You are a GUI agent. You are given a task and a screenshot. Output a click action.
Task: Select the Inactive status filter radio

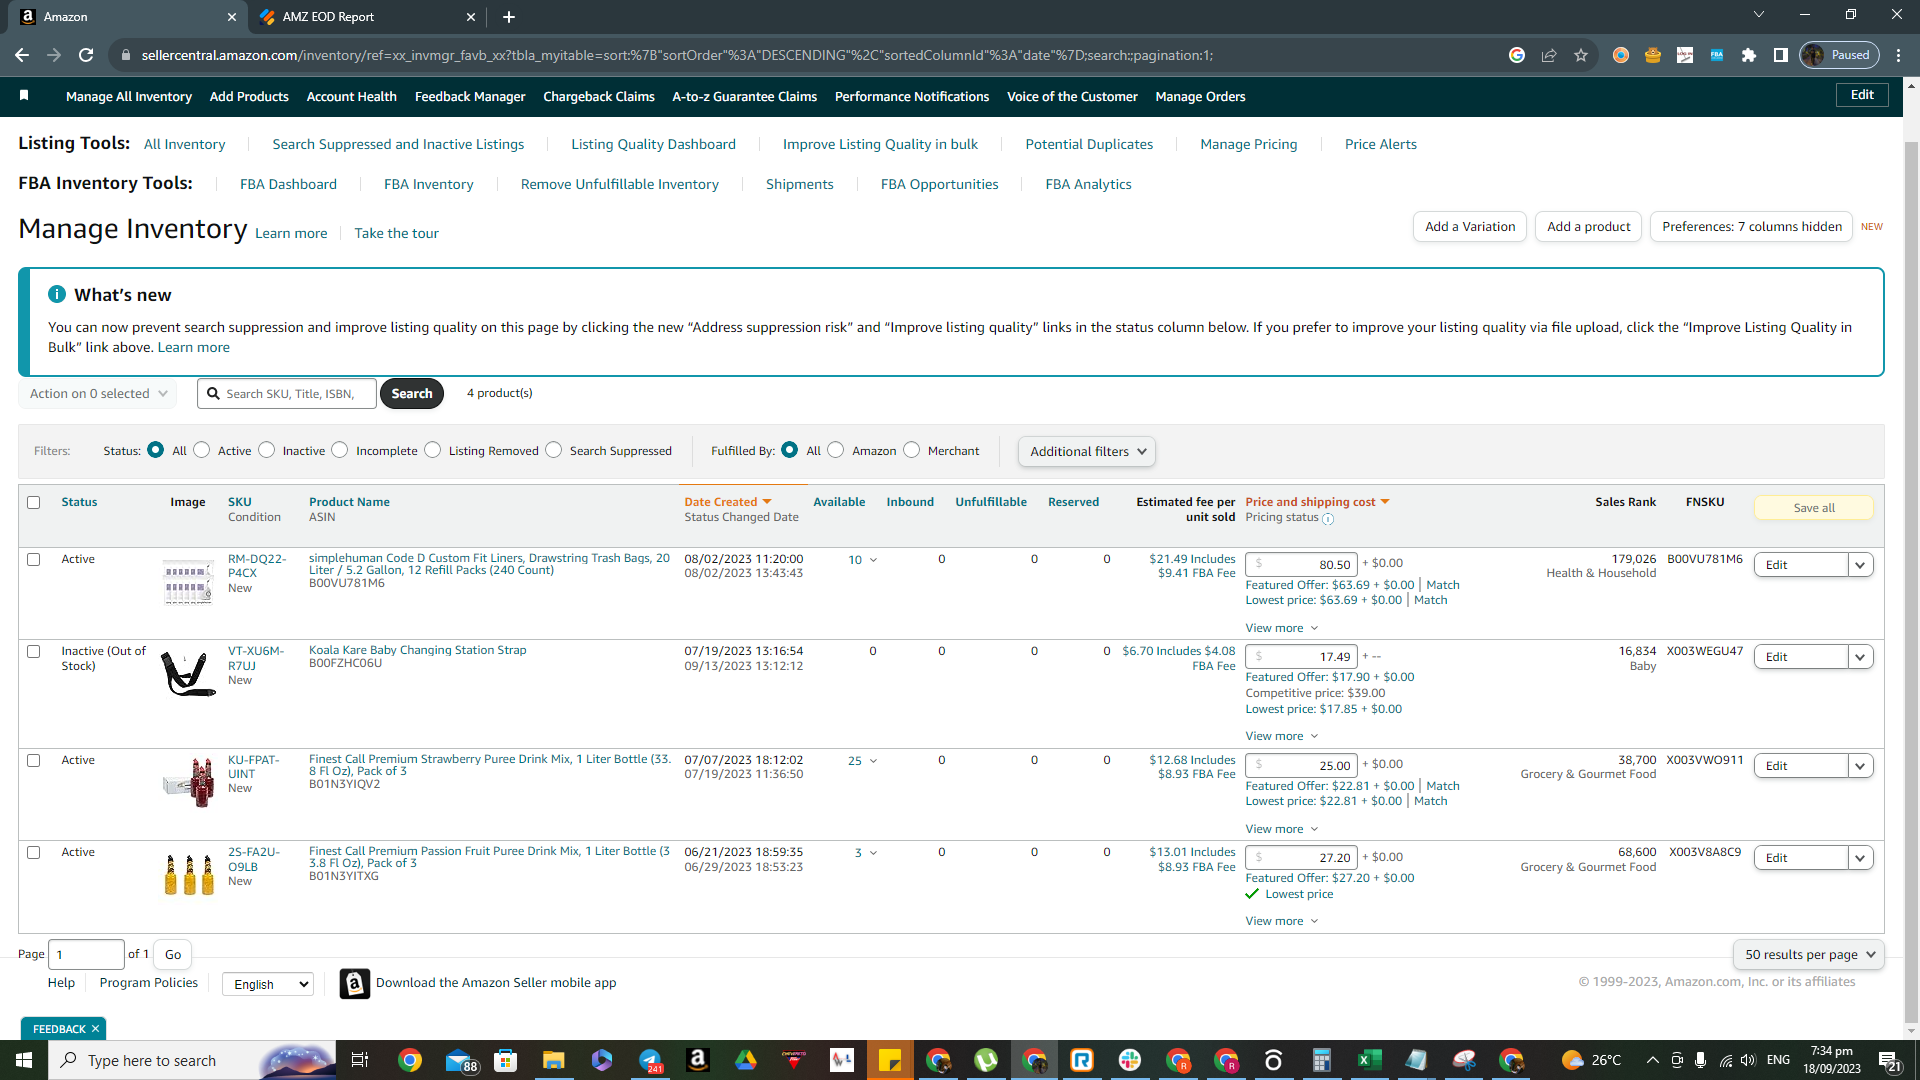coord(267,450)
